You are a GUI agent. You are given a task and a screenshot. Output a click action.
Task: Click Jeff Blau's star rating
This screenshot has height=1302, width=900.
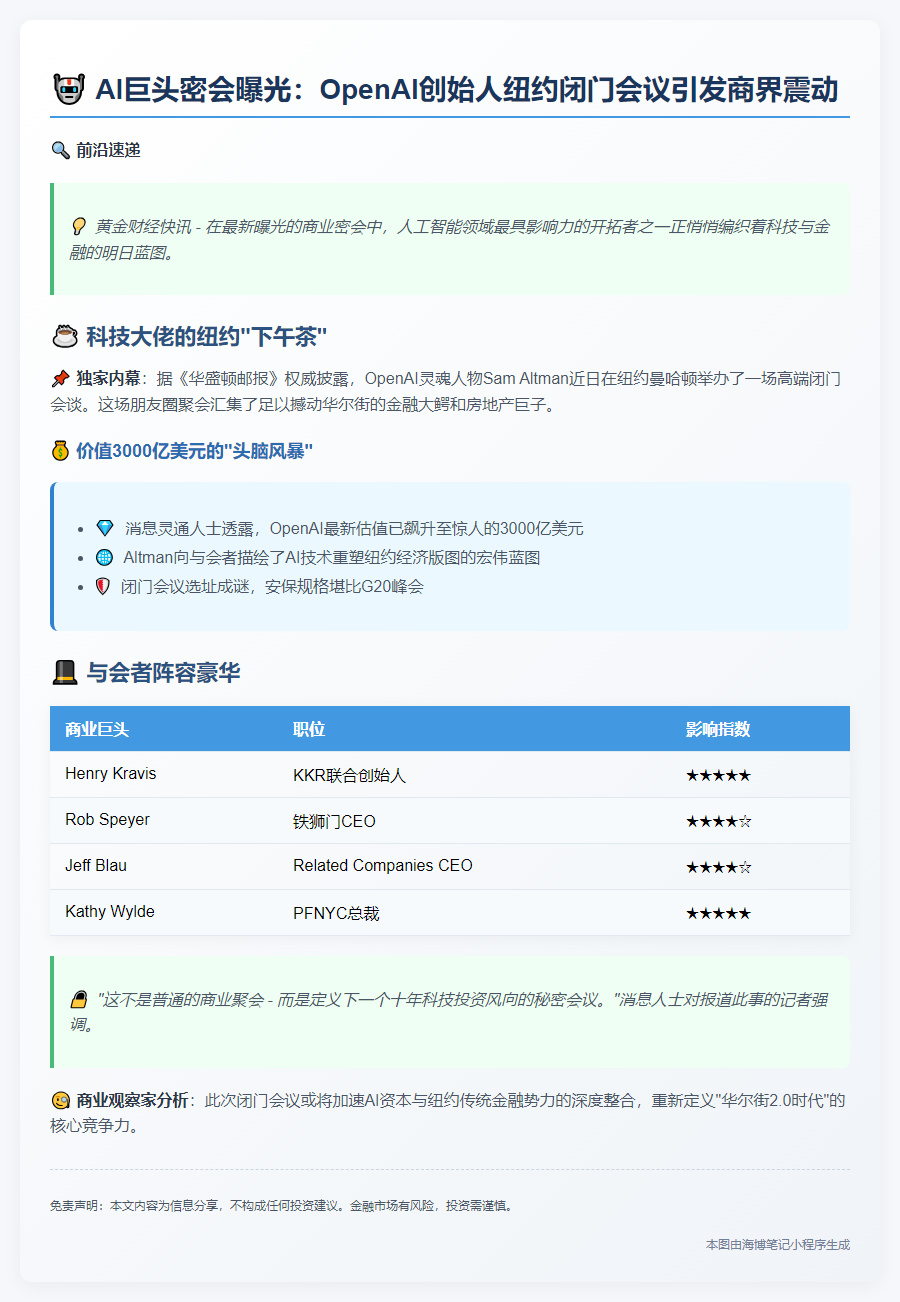pyautogui.click(x=718, y=867)
